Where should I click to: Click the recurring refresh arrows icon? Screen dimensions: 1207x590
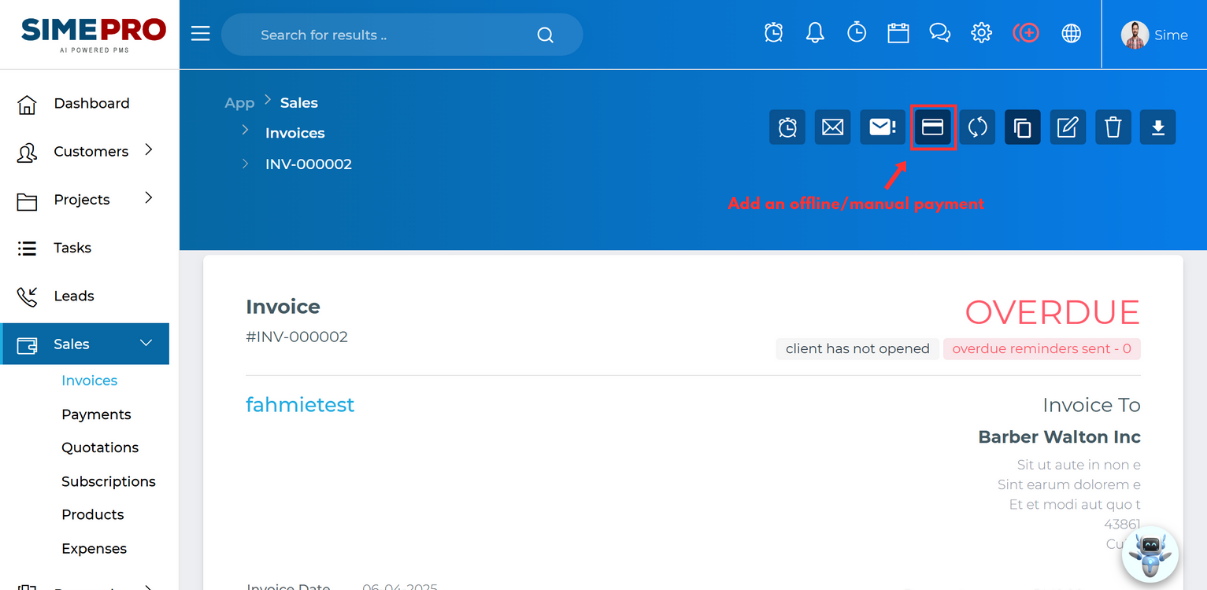pyautogui.click(x=977, y=127)
